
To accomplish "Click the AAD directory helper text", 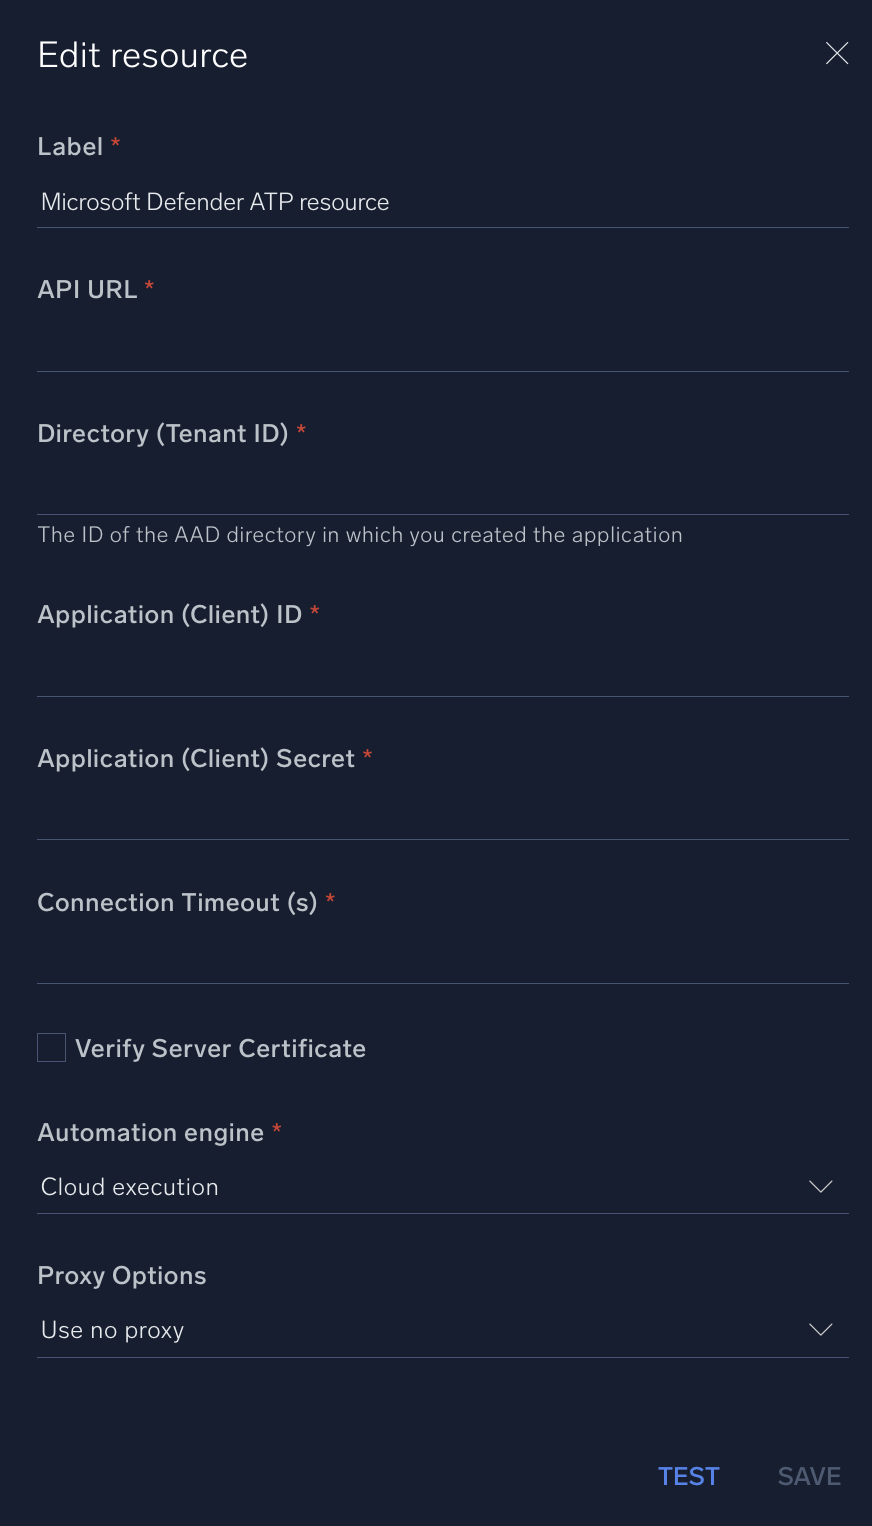I will (359, 535).
